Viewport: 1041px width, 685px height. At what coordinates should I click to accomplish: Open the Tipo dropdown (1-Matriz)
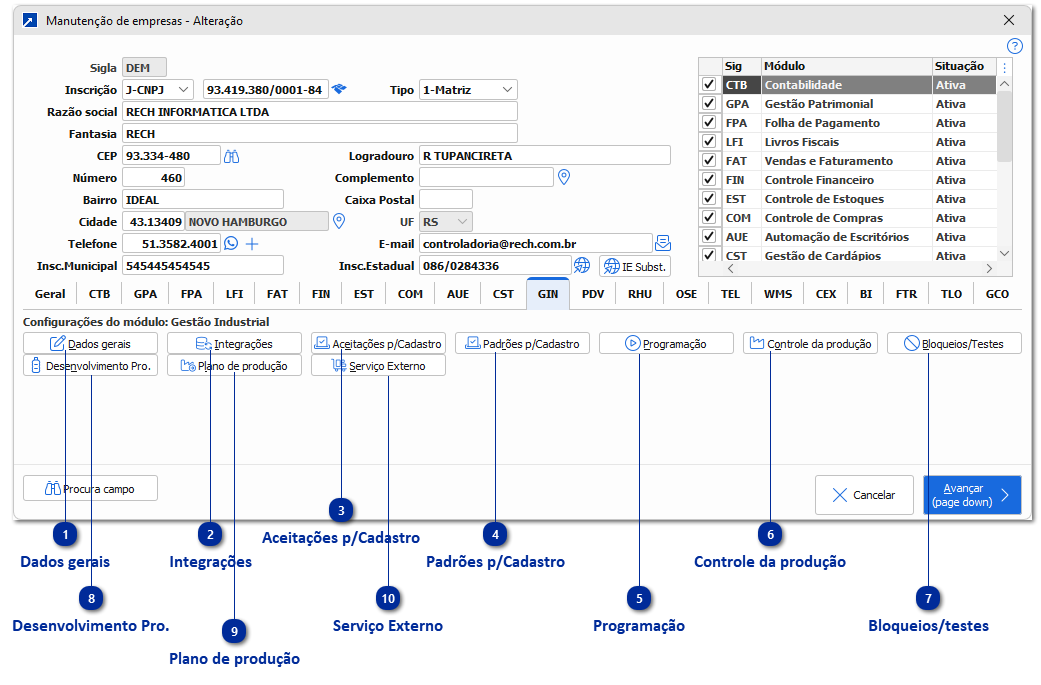click(x=468, y=90)
